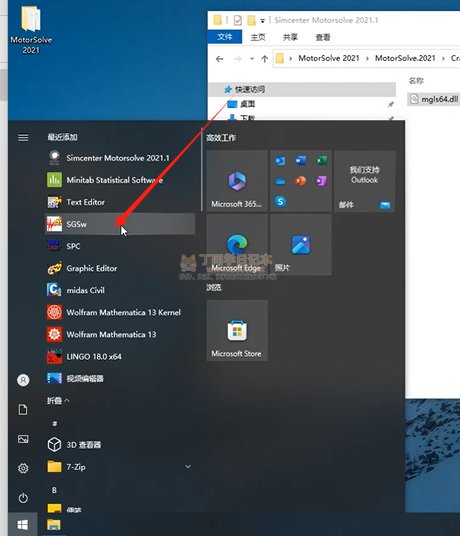Expand the 7-Zip folder chevron
The image size is (460, 536).
(188, 466)
